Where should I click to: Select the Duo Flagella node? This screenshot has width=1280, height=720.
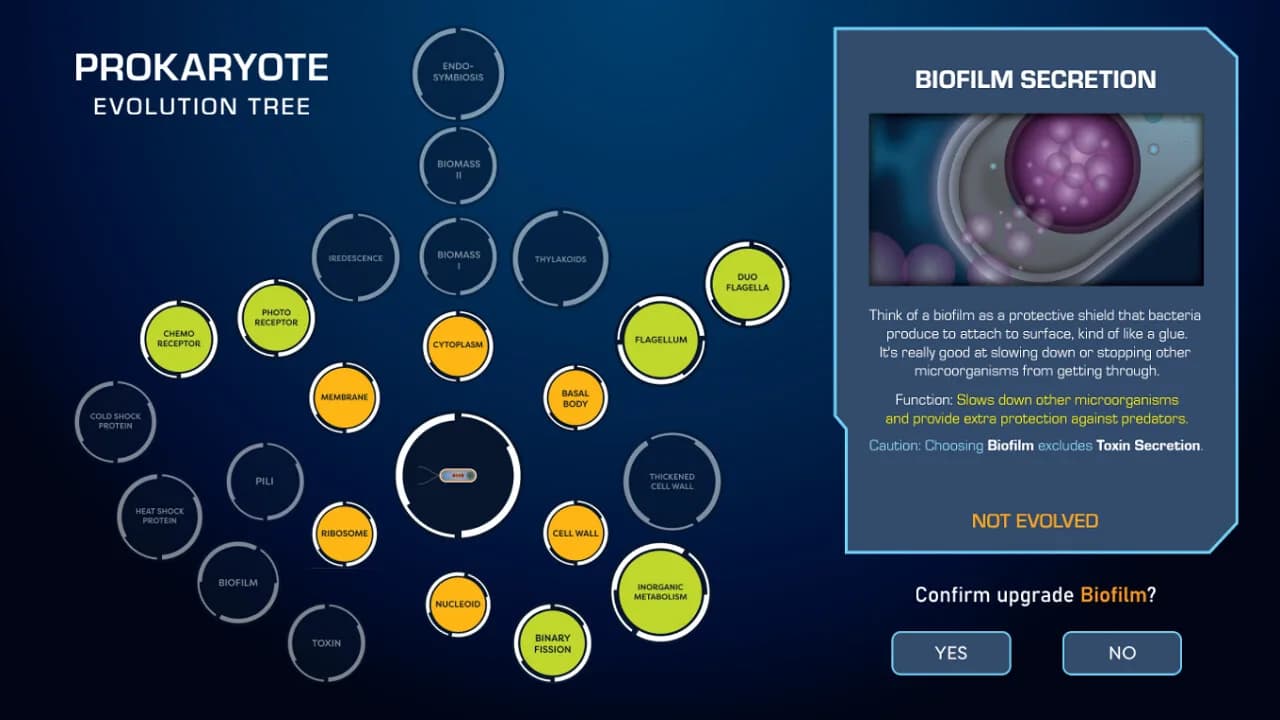click(x=748, y=282)
